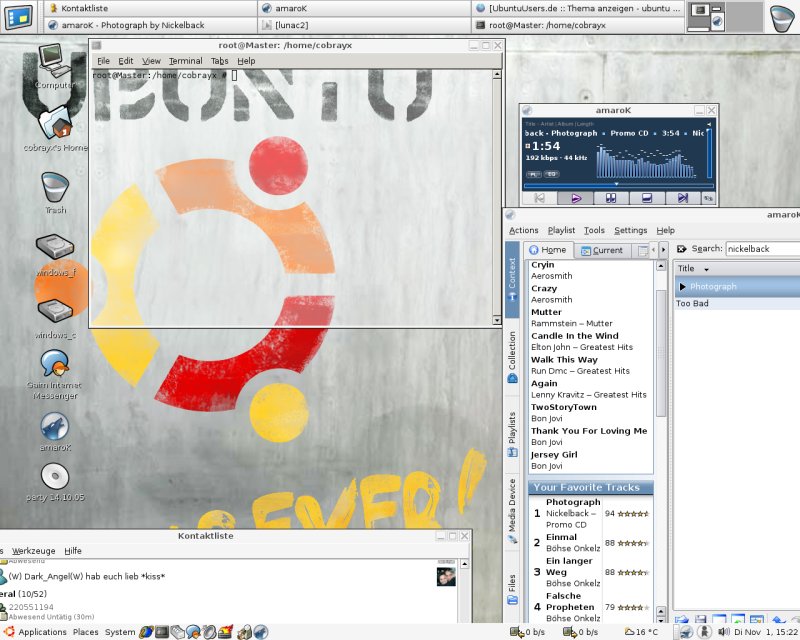Viewport: 800px width, 640px height.
Task: Open the terminal Tabs menu
Action: click(219, 61)
